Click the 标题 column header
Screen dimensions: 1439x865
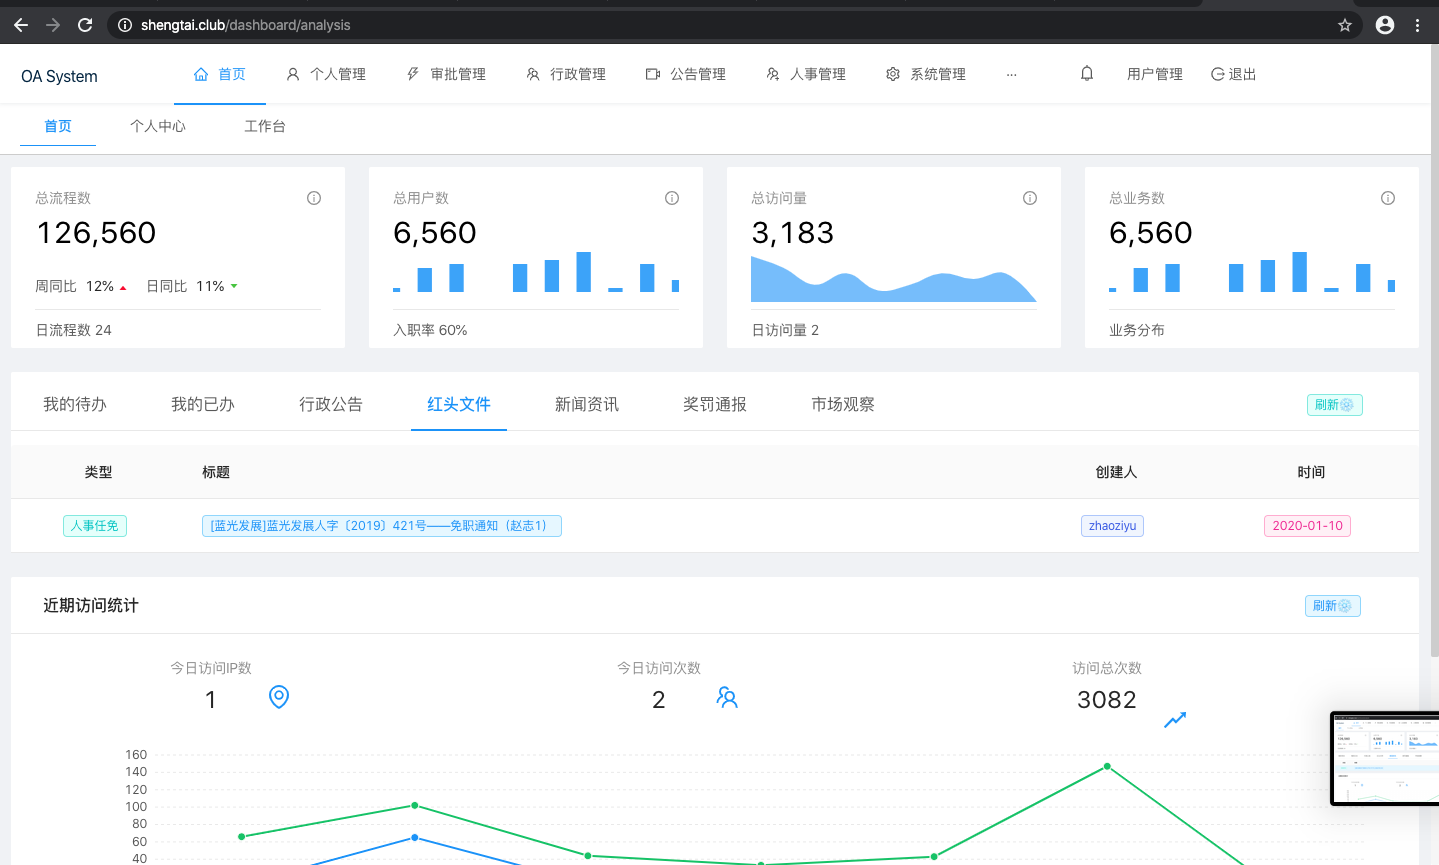point(216,472)
